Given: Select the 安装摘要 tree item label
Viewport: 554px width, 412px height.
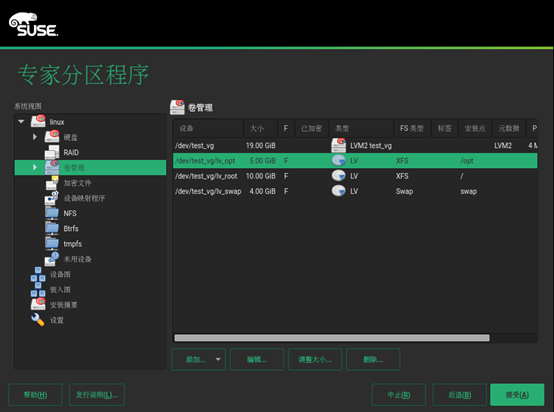Looking at the screenshot, I should click(64, 305).
